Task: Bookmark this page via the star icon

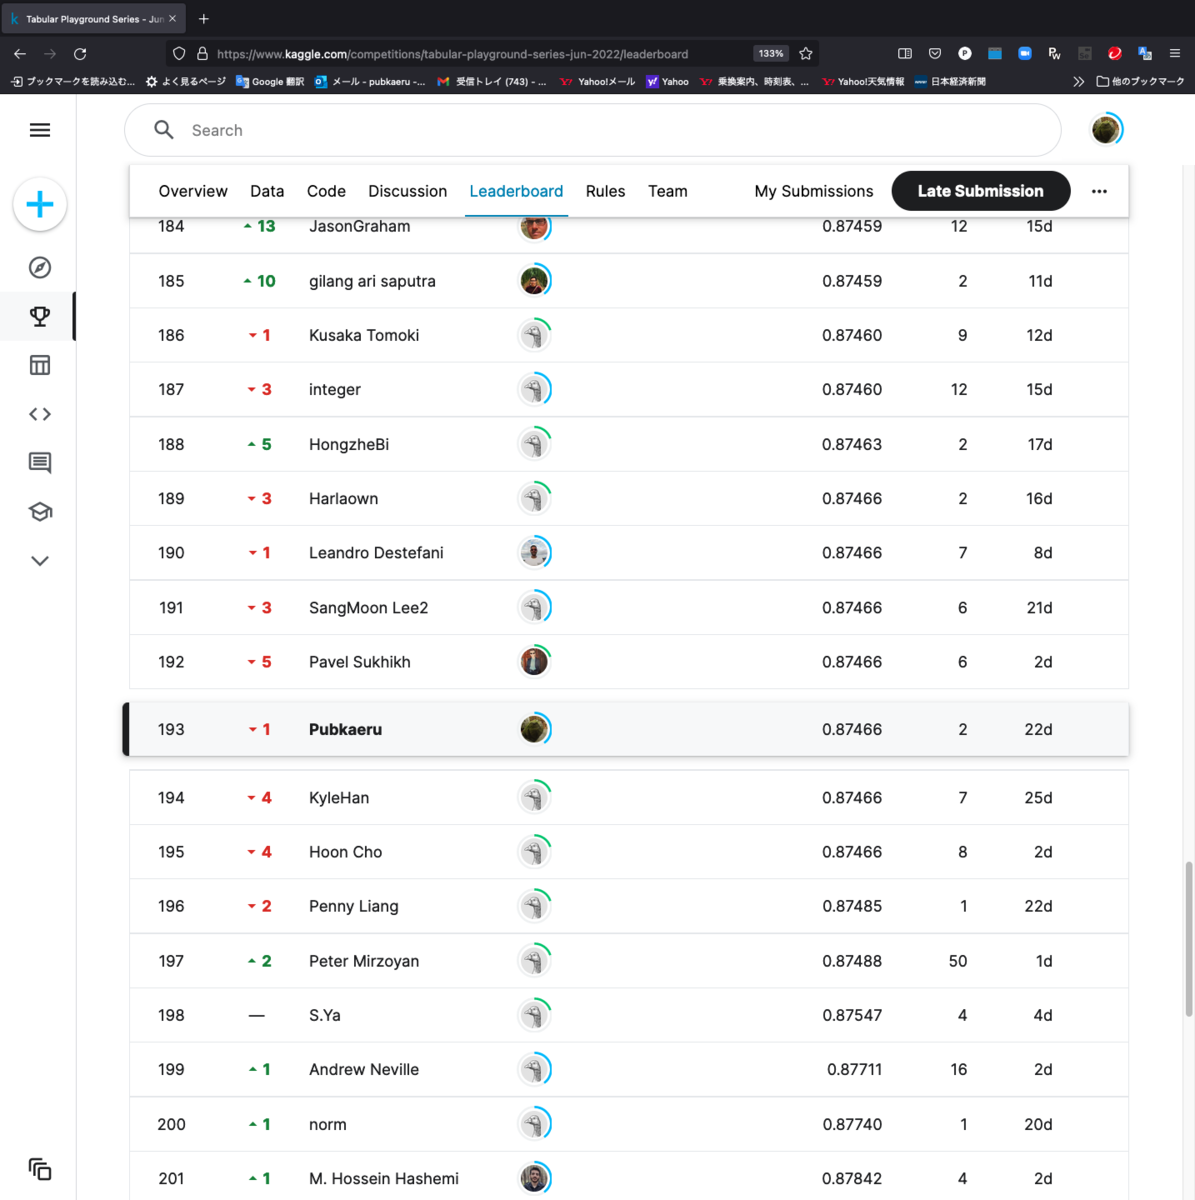Action: coord(806,54)
